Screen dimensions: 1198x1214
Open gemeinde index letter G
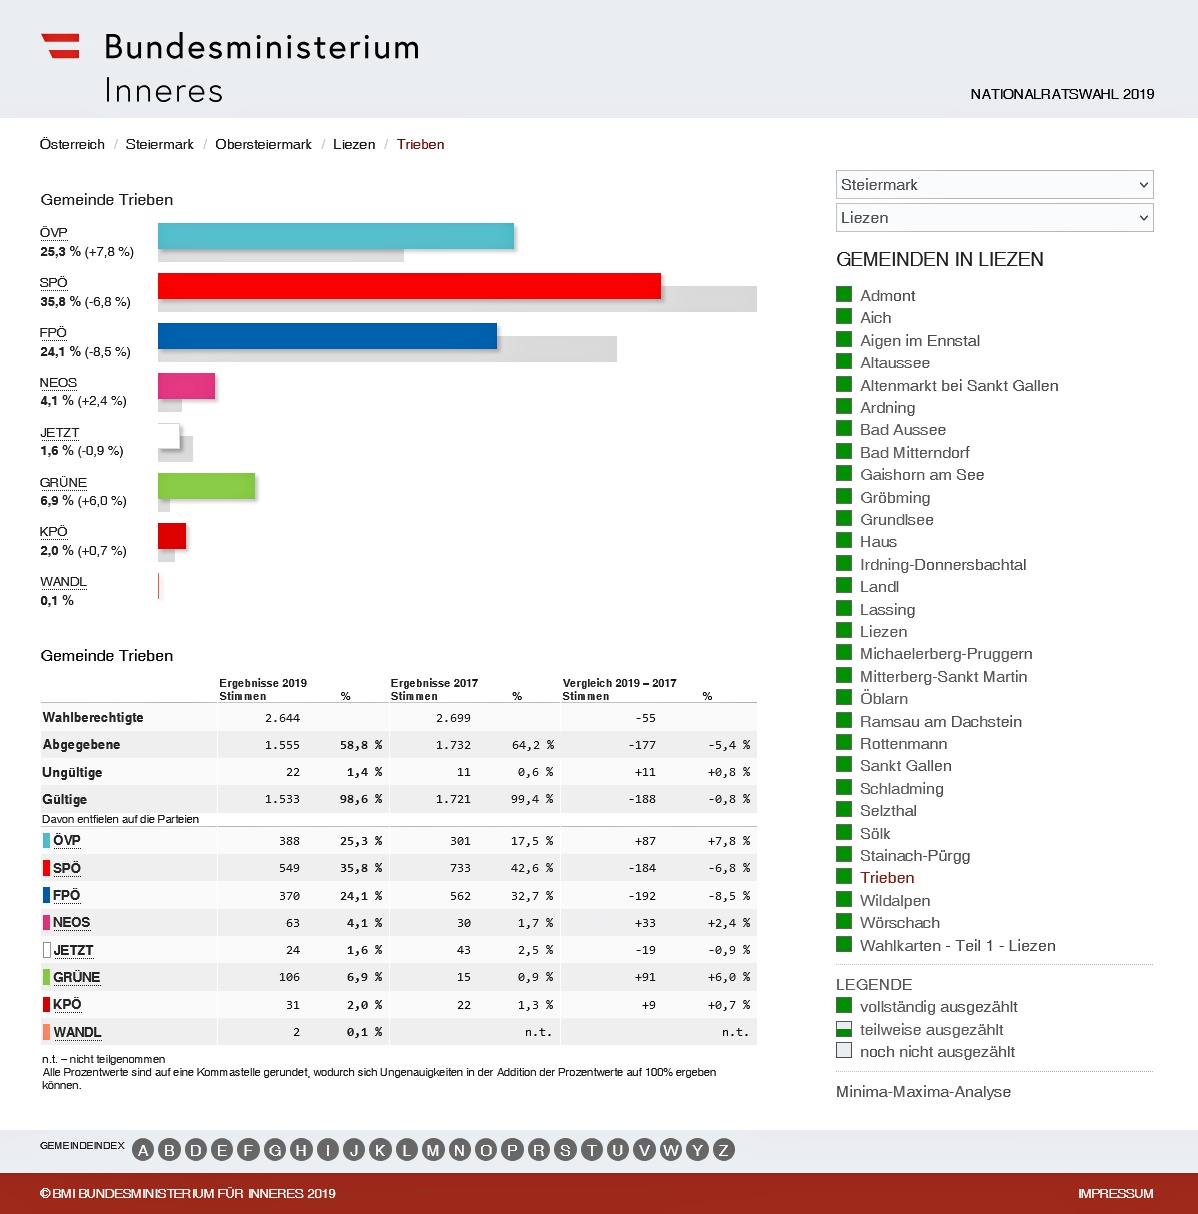click(275, 1150)
